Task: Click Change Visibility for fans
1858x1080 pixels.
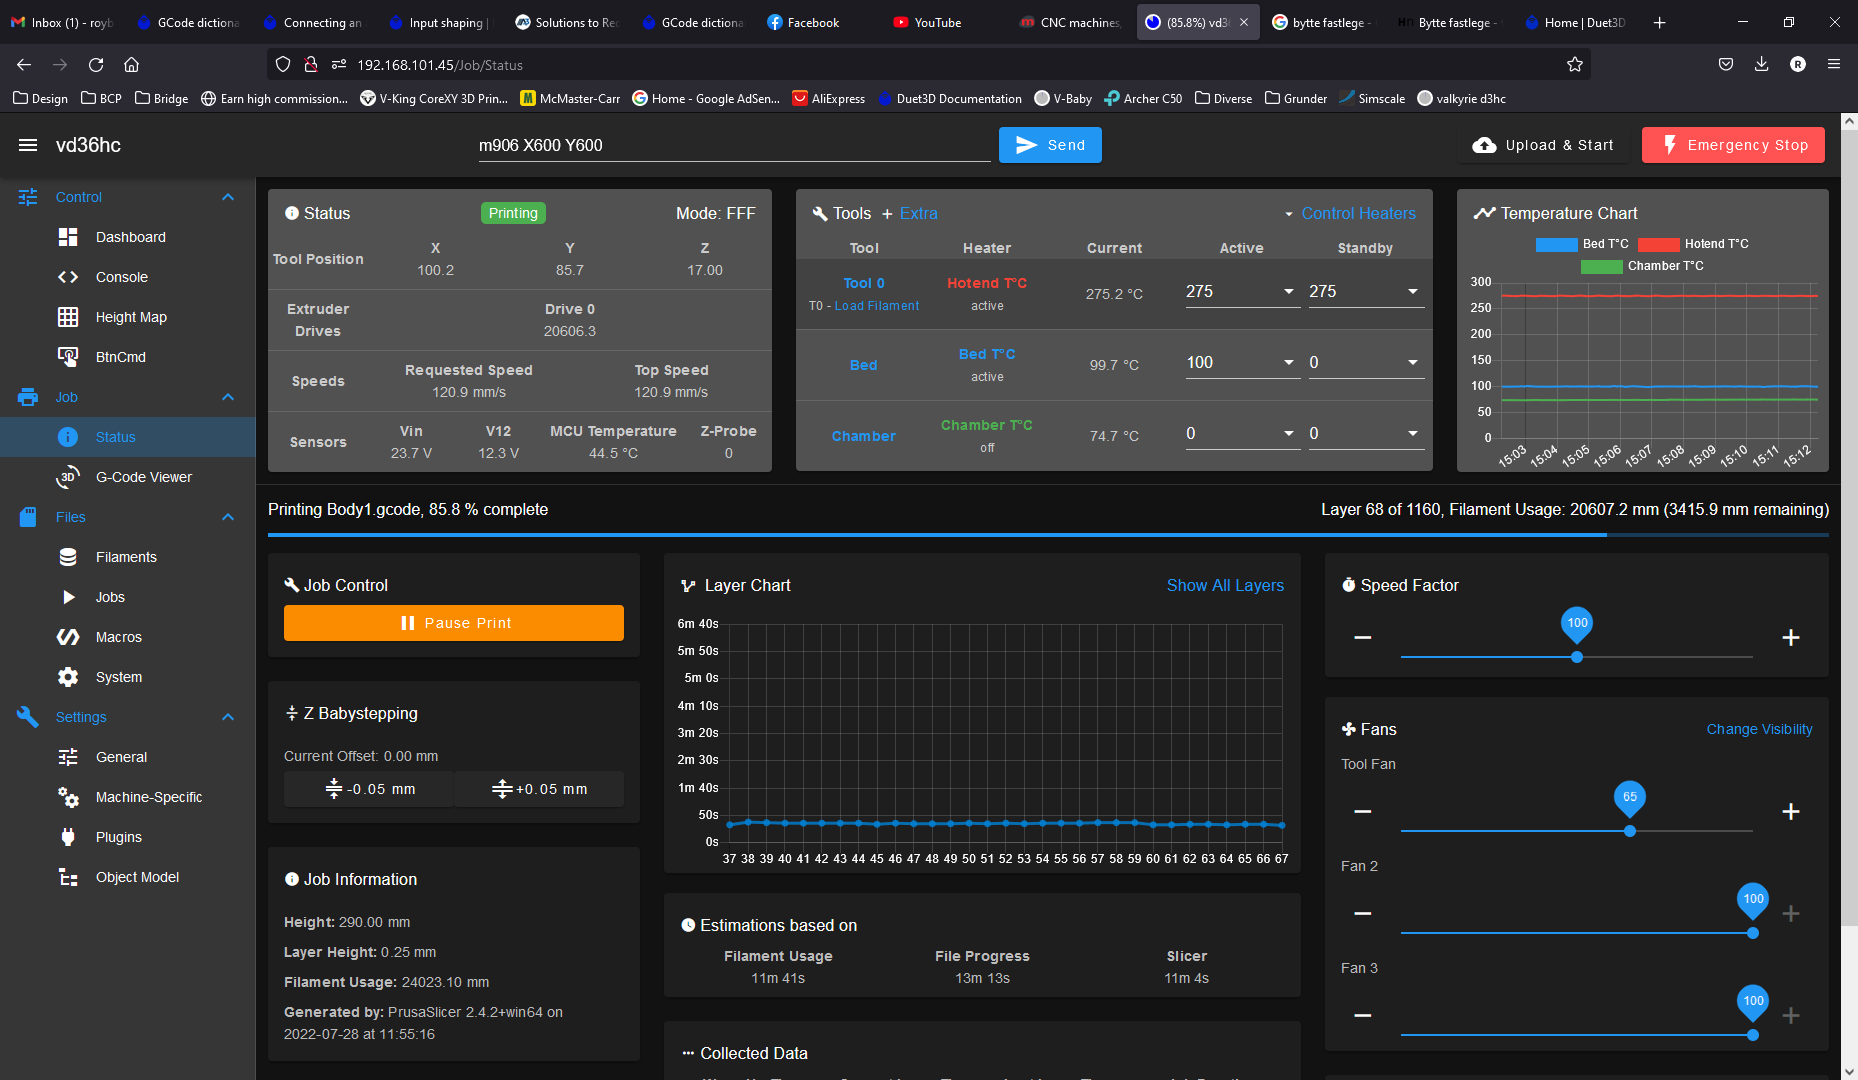Action: click(1759, 729)
